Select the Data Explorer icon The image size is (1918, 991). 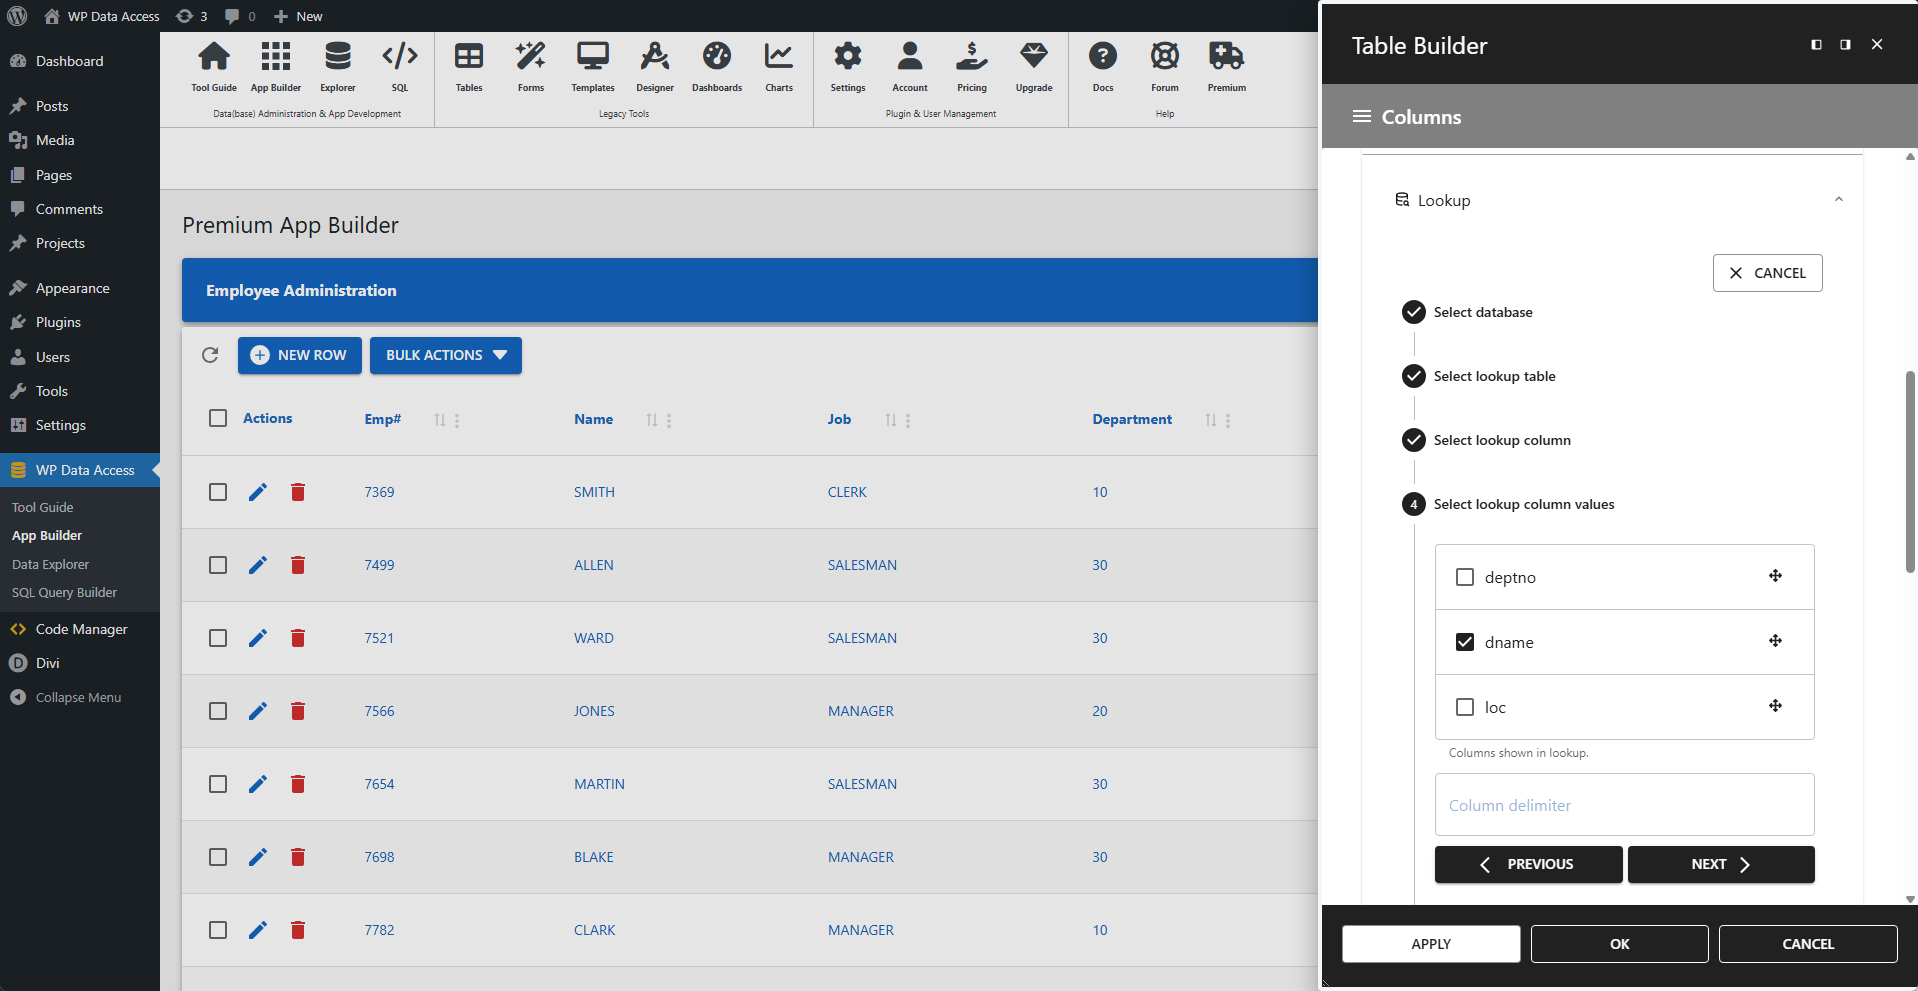pyautogui.click(x=337, y=65)
